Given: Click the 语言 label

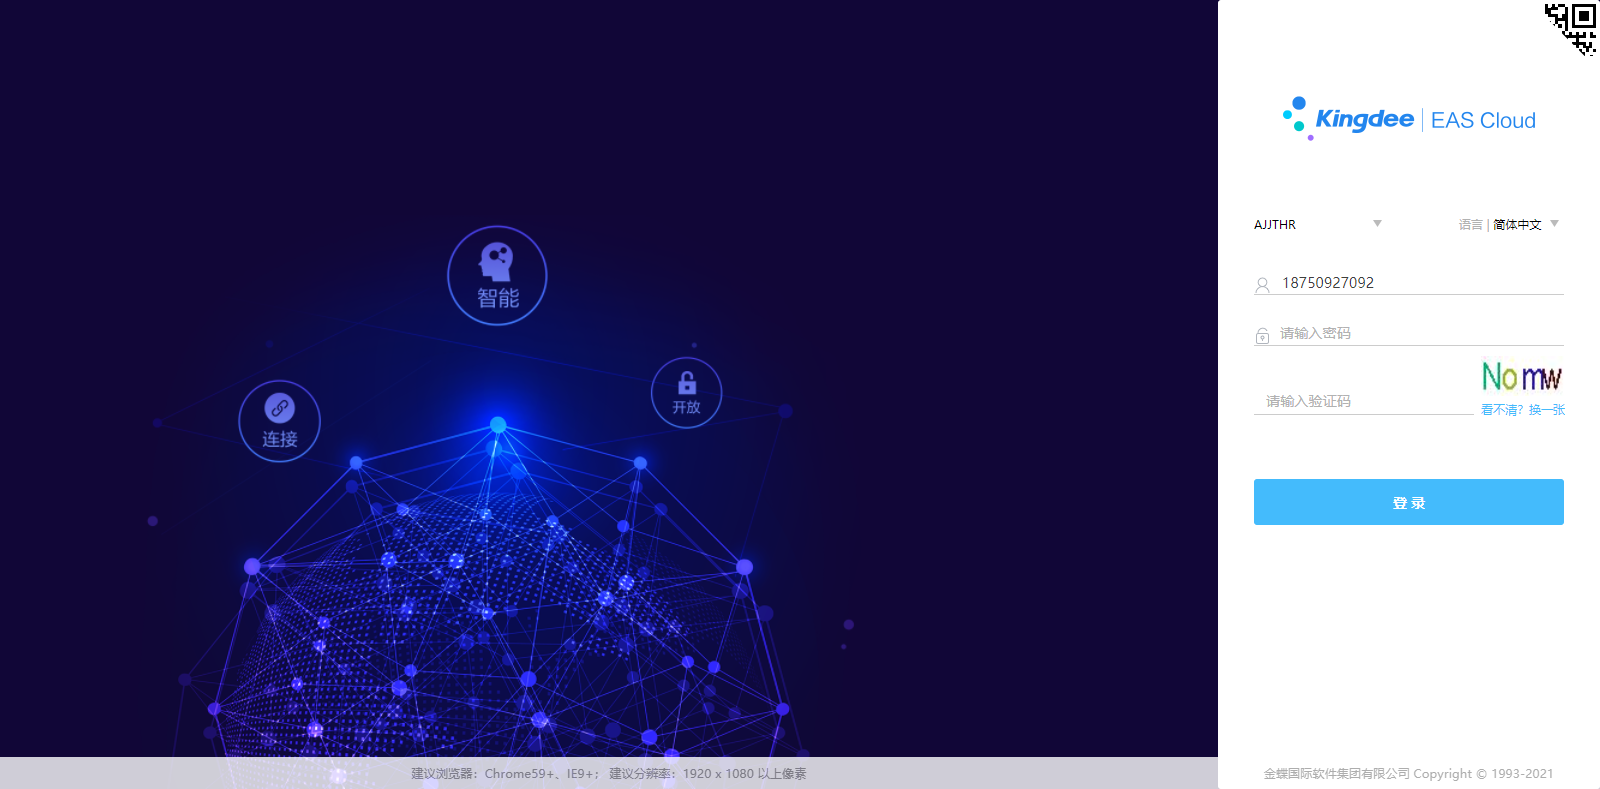Looking at the screenshot, I should [x=1469, y=225].
